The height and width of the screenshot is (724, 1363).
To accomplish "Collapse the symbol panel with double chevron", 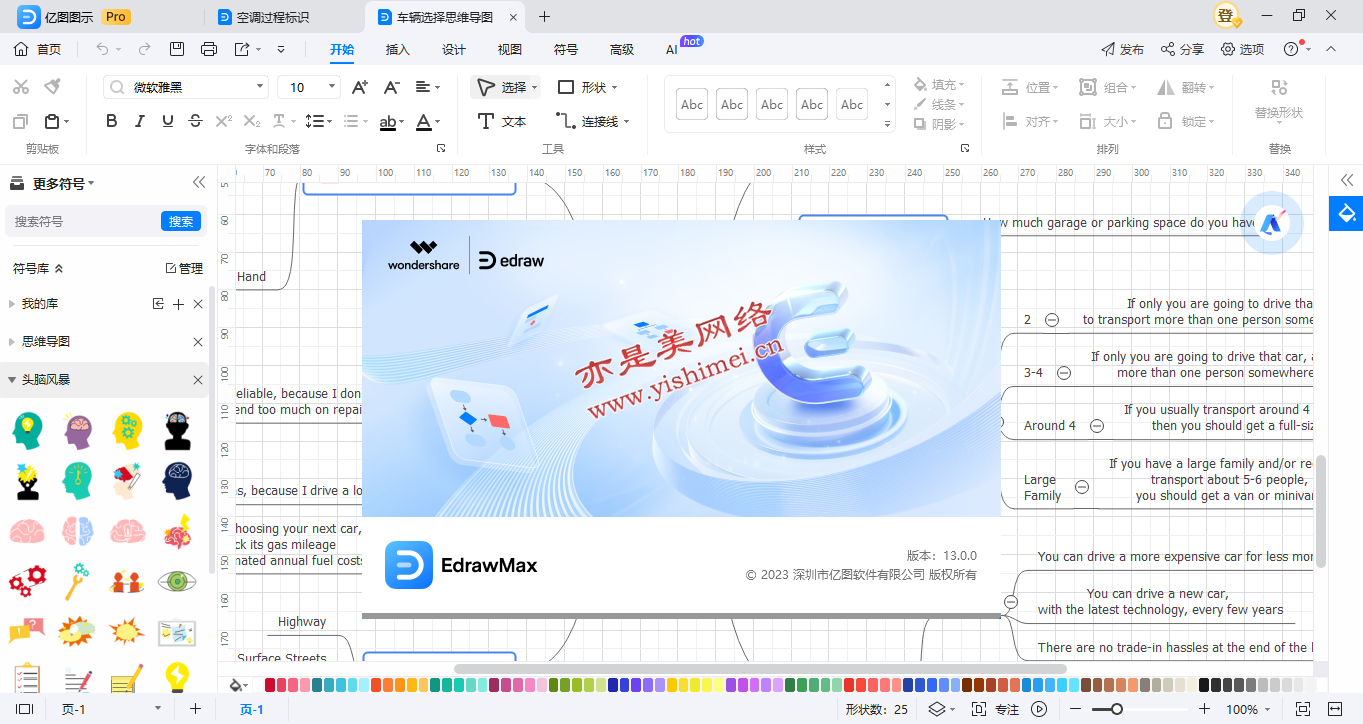I will click(199, 182).
